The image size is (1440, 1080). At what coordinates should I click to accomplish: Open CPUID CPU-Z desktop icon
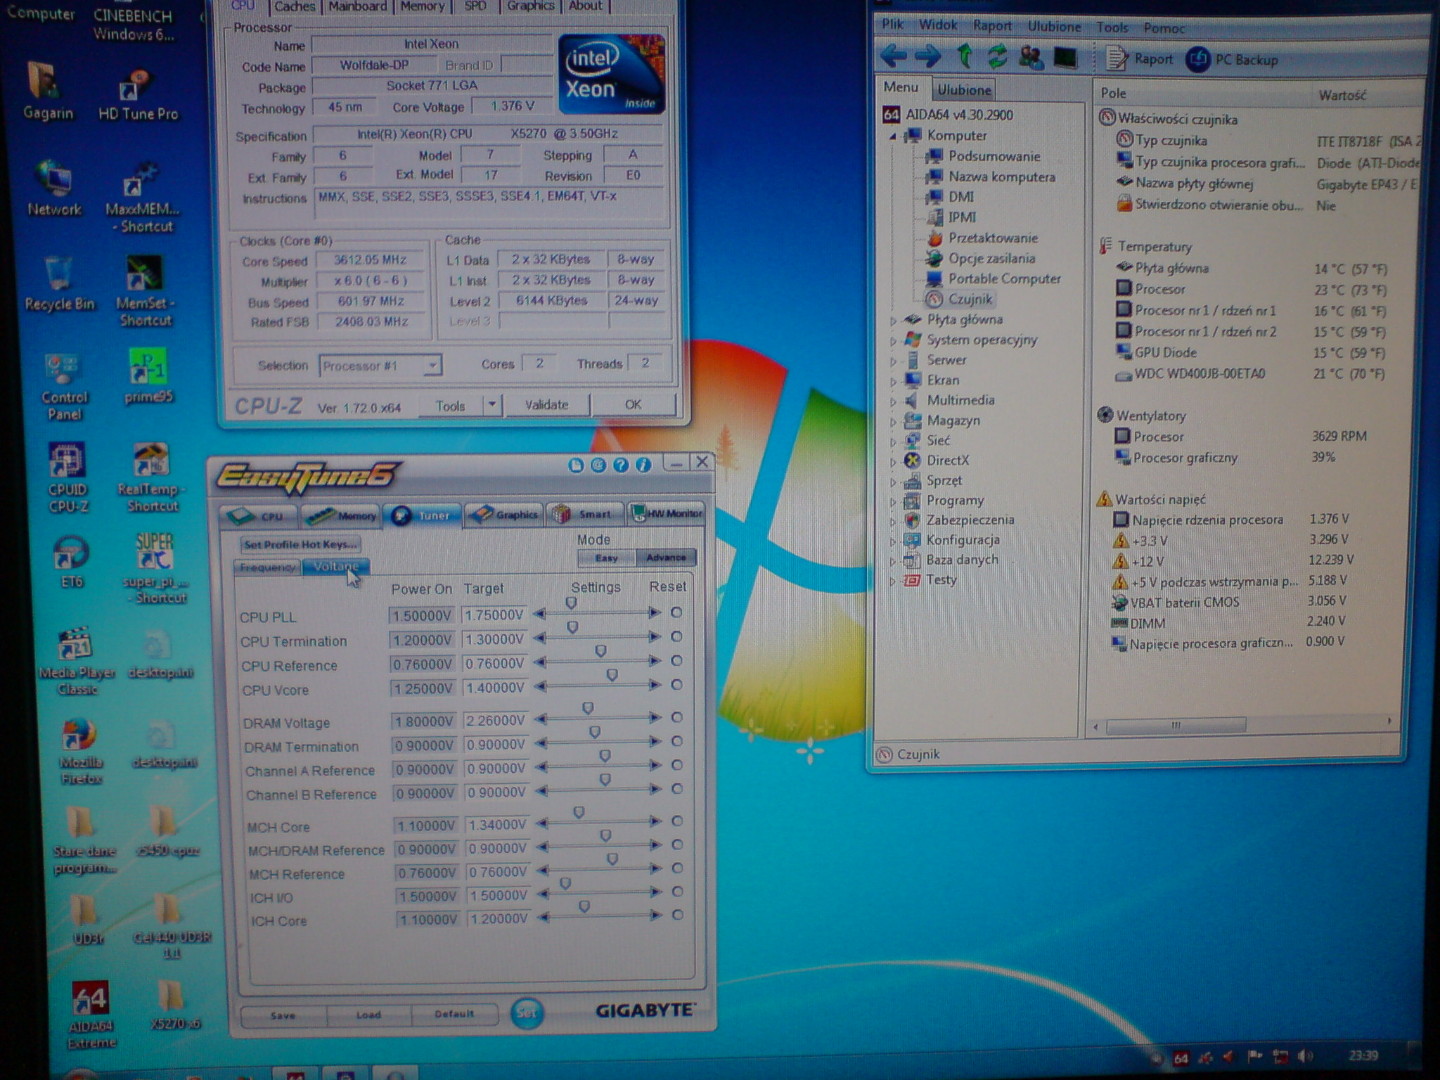tap(67, 477)
